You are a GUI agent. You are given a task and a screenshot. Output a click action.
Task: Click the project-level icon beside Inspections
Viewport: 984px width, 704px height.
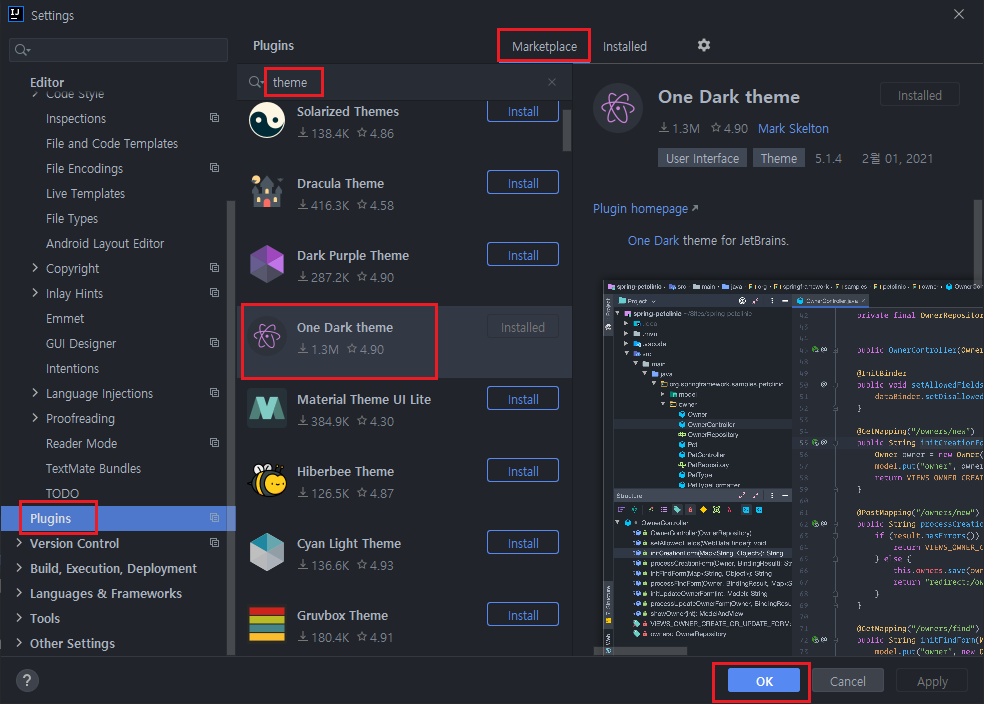tap(215, 118)
